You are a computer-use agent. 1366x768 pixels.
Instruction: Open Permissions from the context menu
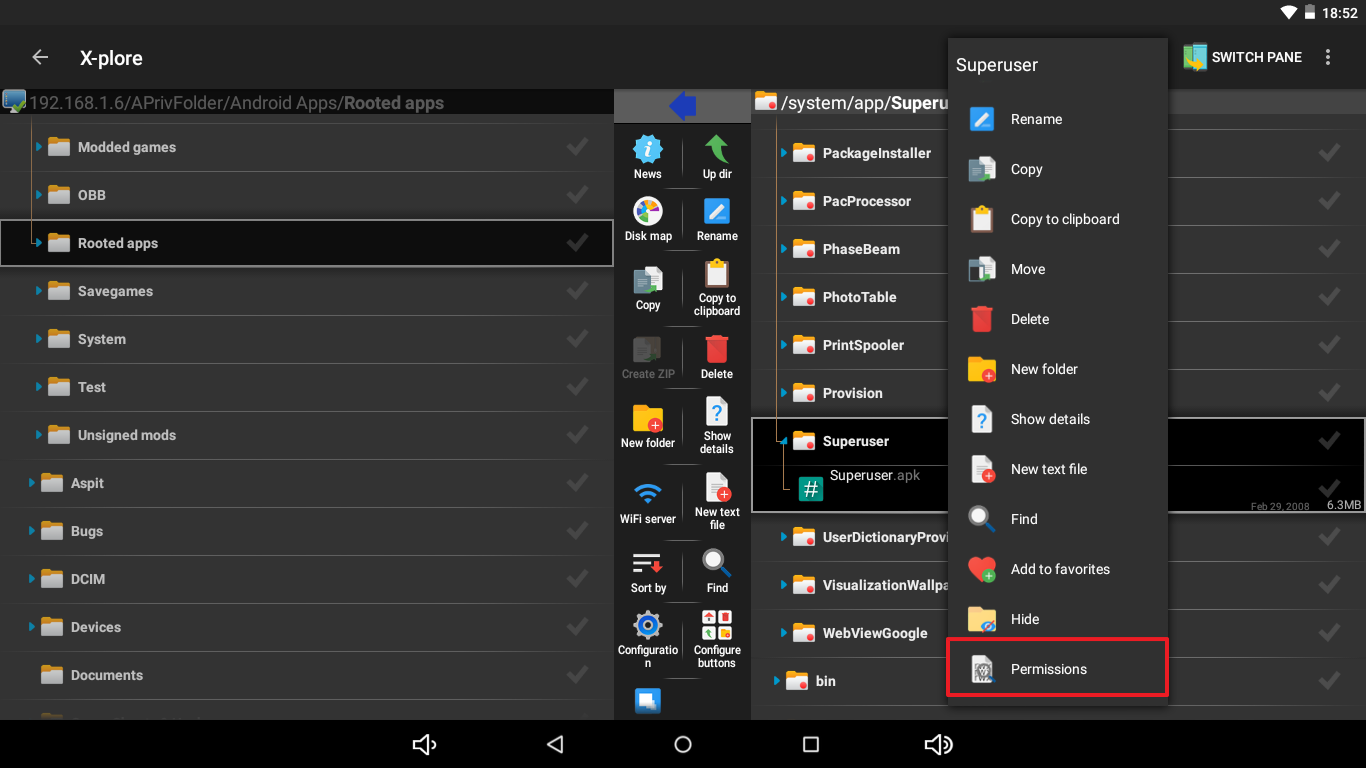[1057, 669]
